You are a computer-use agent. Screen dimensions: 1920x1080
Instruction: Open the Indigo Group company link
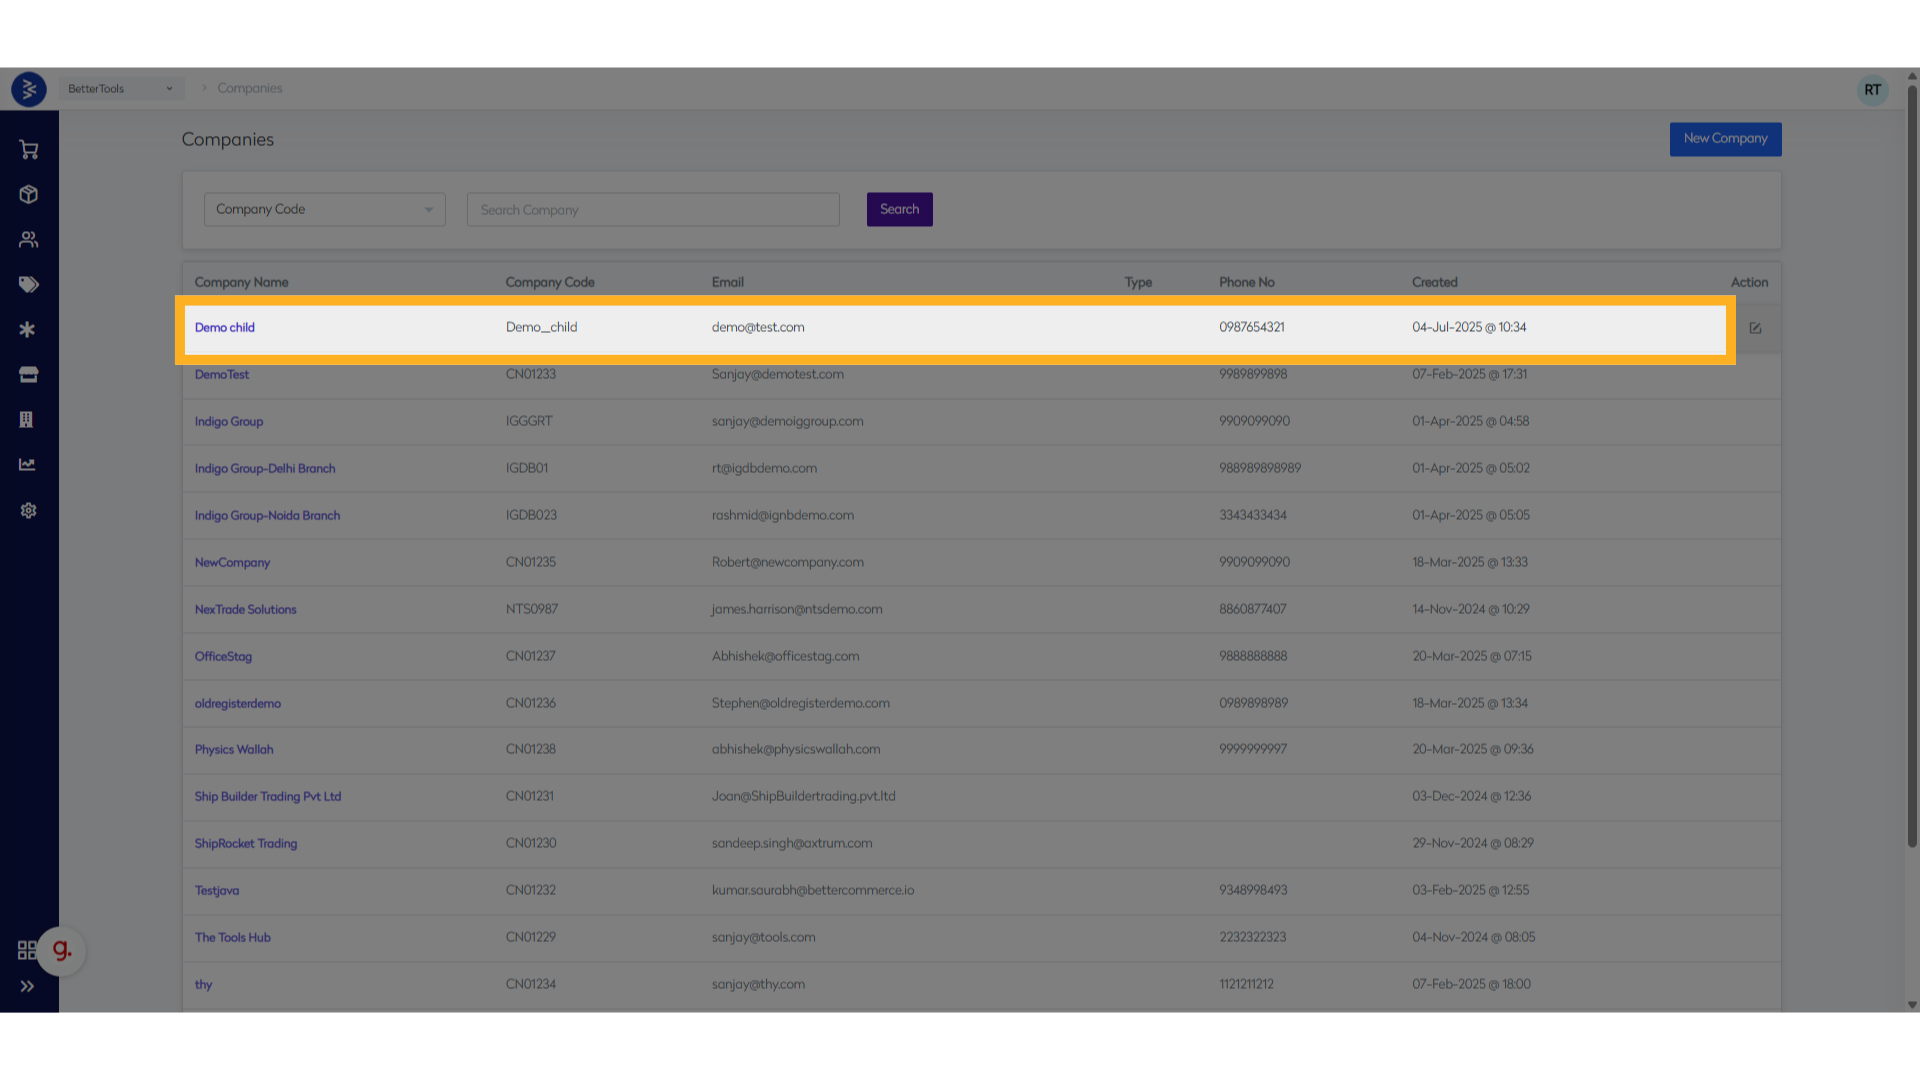point(229,422)
